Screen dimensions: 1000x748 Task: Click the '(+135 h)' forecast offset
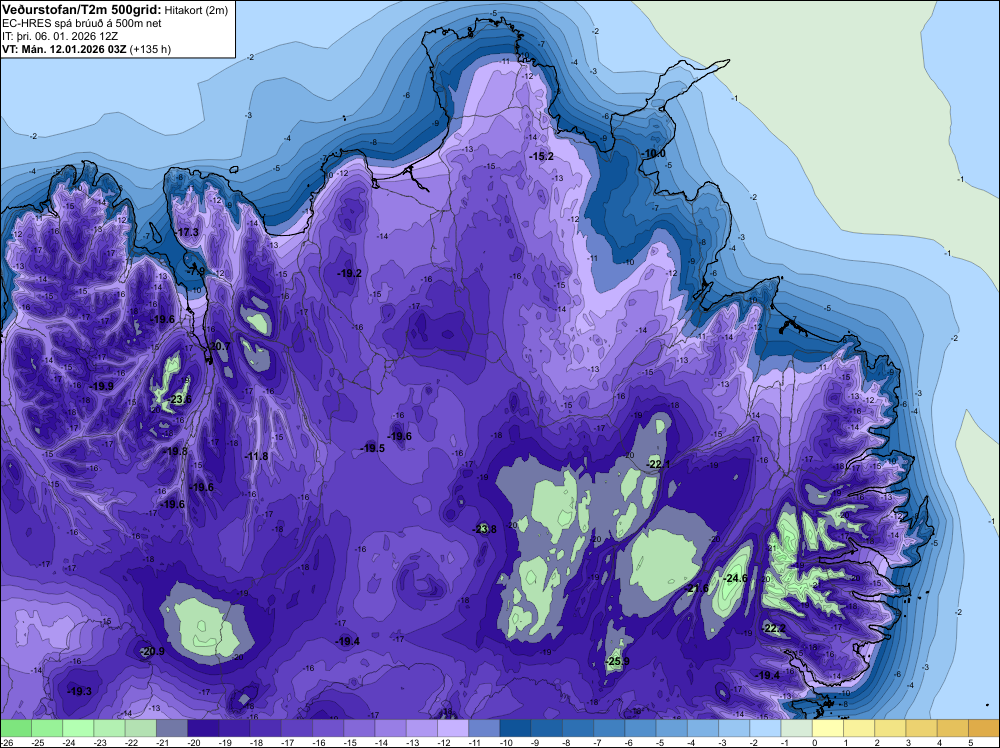(x=150, y=49)
